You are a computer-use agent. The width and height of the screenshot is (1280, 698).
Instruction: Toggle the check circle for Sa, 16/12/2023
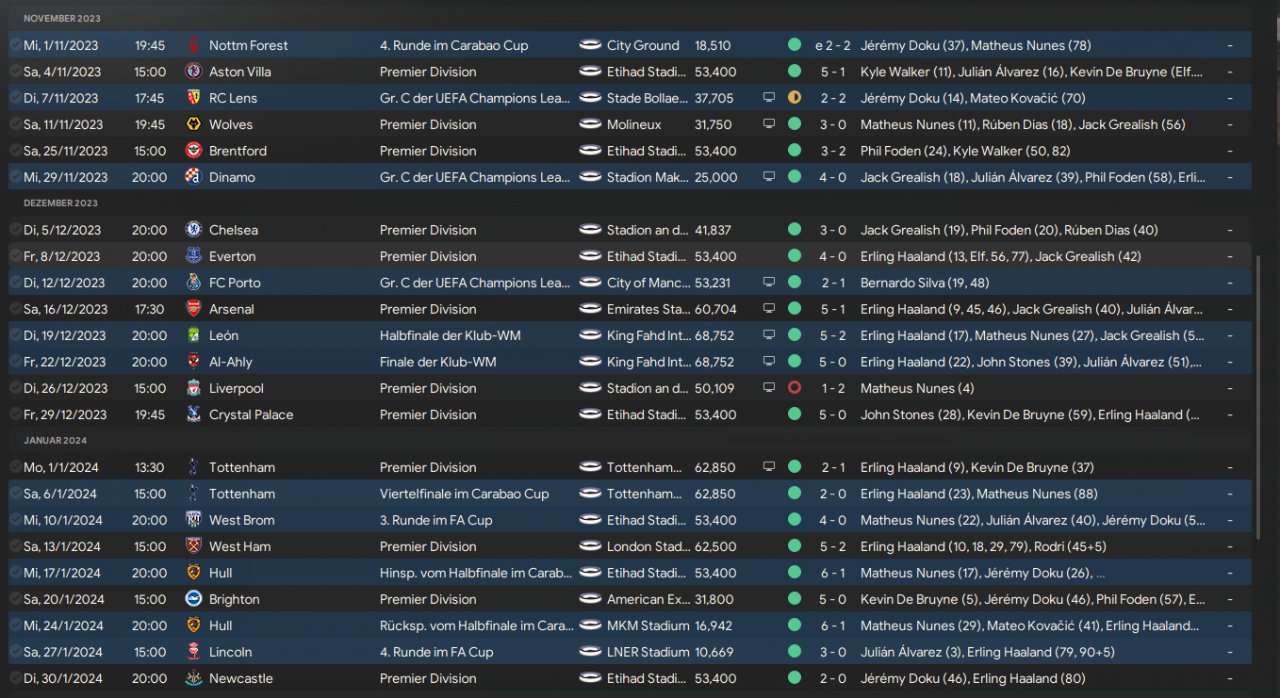coord(15,309)
